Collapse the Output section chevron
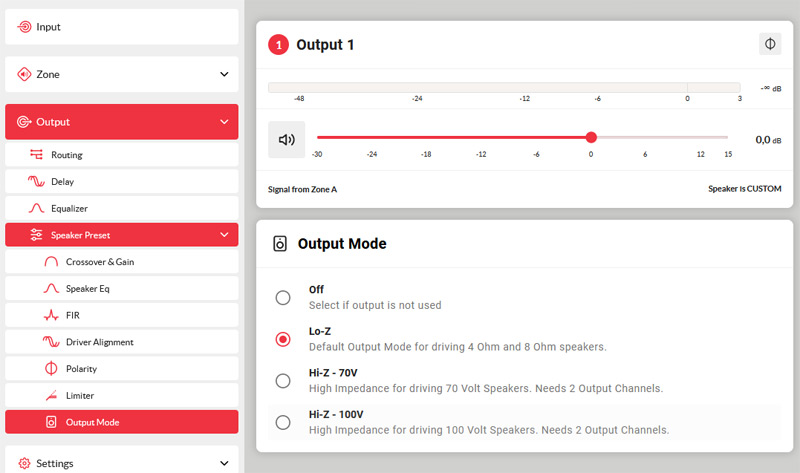This screenshot has width=800, height=473. [x=224, y=122]
